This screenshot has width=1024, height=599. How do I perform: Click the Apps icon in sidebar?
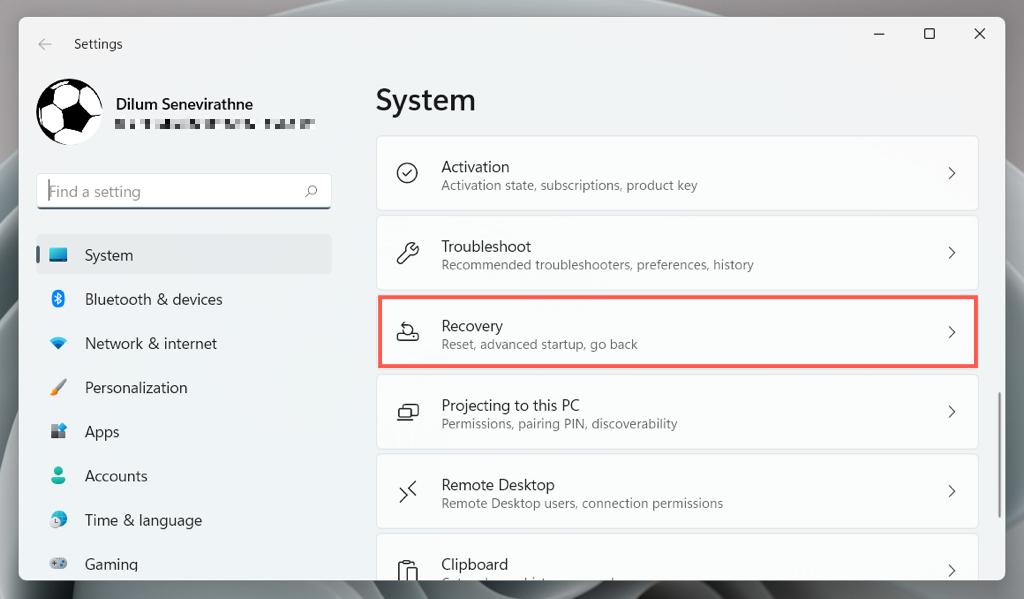(58, 432)
